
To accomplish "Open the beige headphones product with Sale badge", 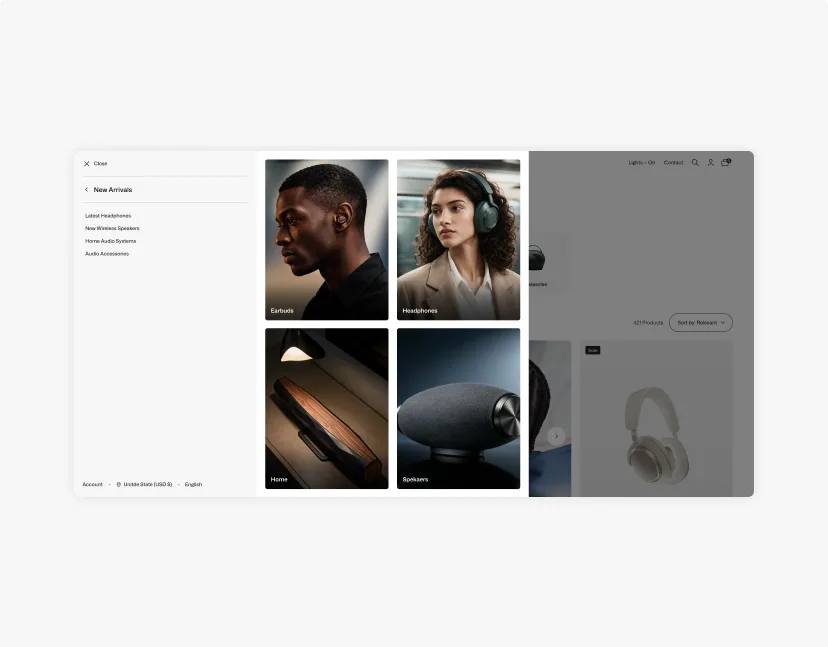I will [x=656, y=419].
